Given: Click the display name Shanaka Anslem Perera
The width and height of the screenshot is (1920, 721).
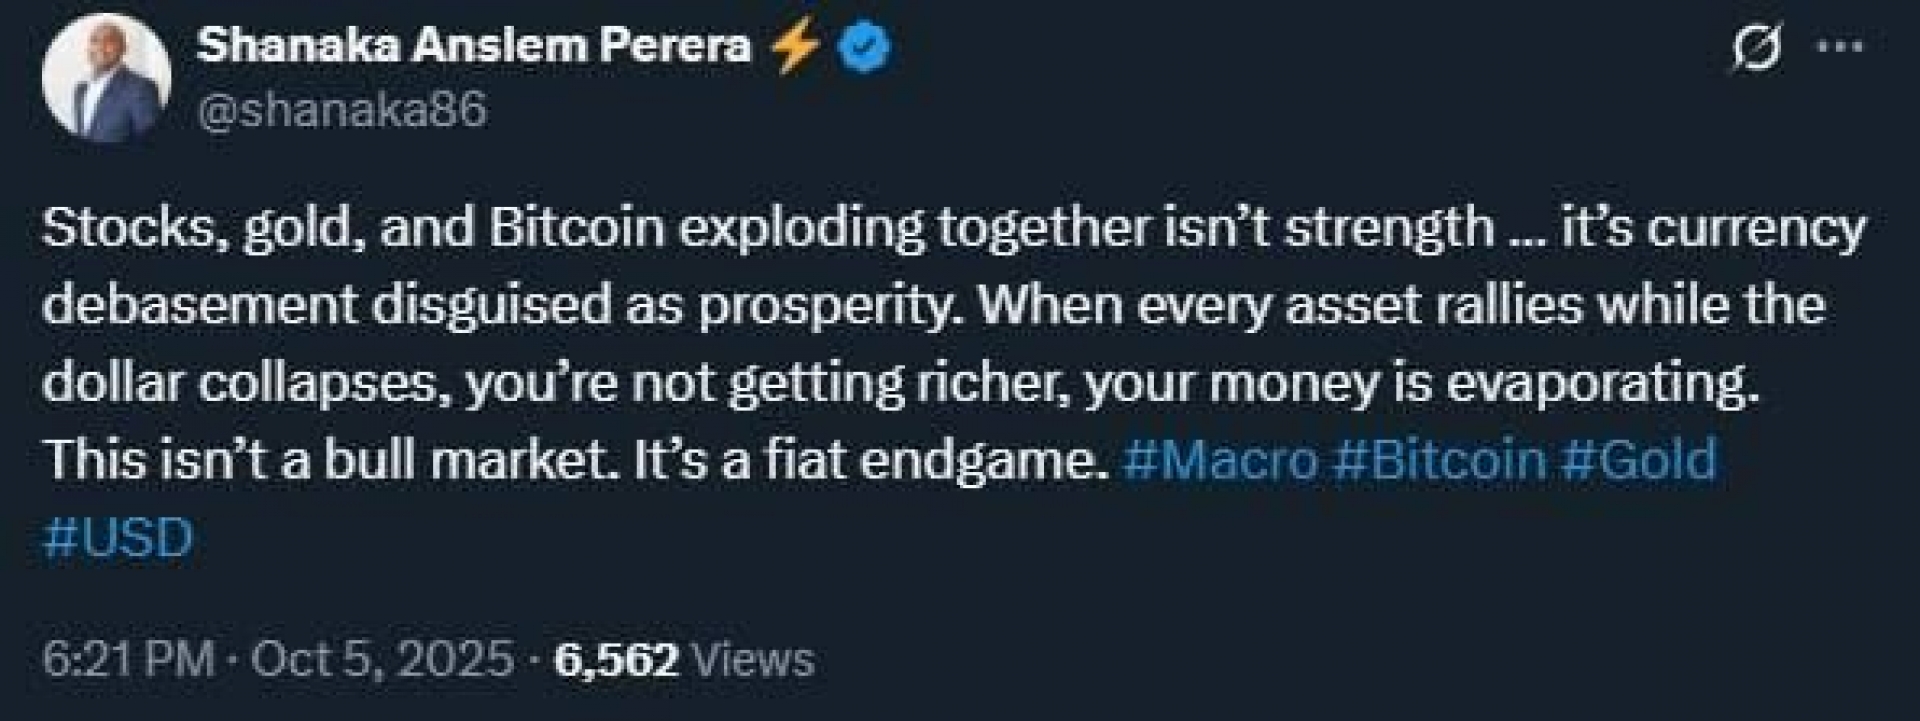Looking at the screenshot, I should [x=474, y=46].
